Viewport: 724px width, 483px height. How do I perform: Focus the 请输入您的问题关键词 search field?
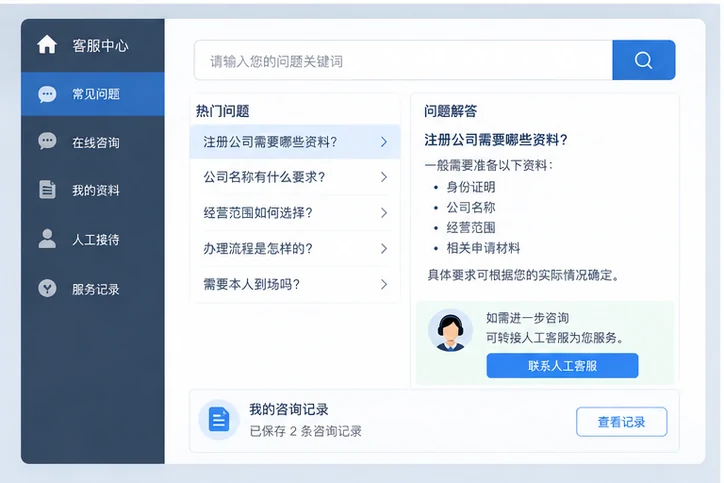[x=404, y=60]
